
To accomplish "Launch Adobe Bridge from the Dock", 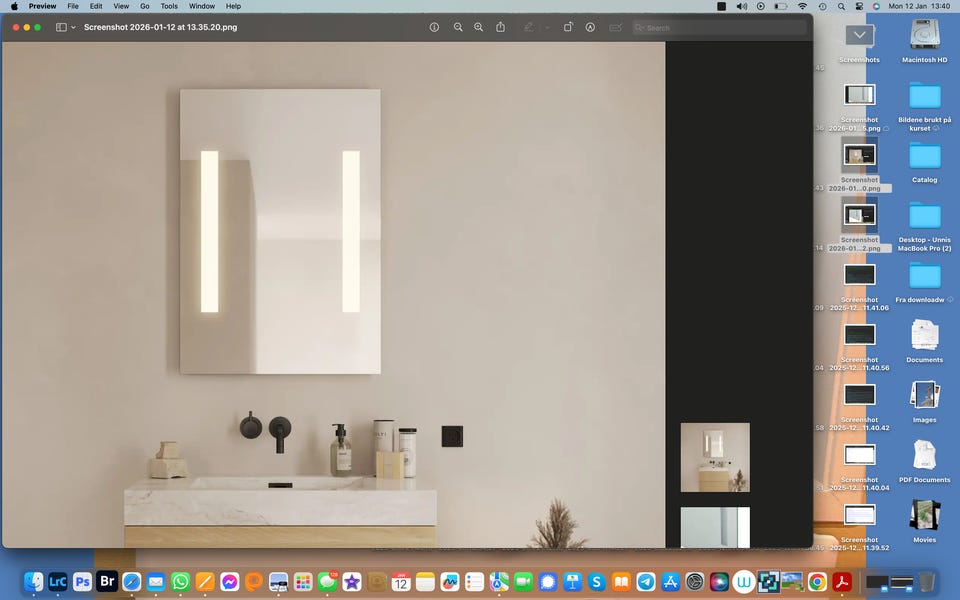I will [x=107, y=582].
